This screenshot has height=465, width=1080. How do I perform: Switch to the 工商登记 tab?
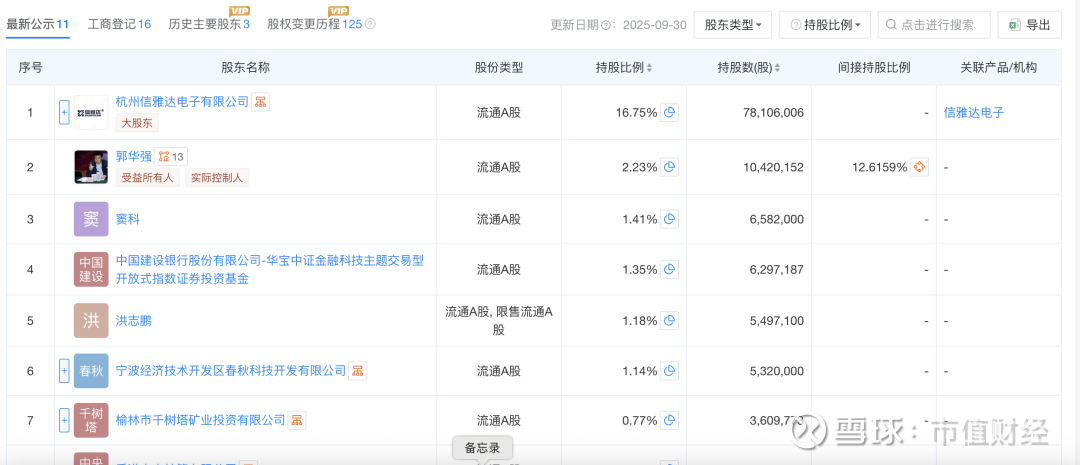(x=119, y=24)
